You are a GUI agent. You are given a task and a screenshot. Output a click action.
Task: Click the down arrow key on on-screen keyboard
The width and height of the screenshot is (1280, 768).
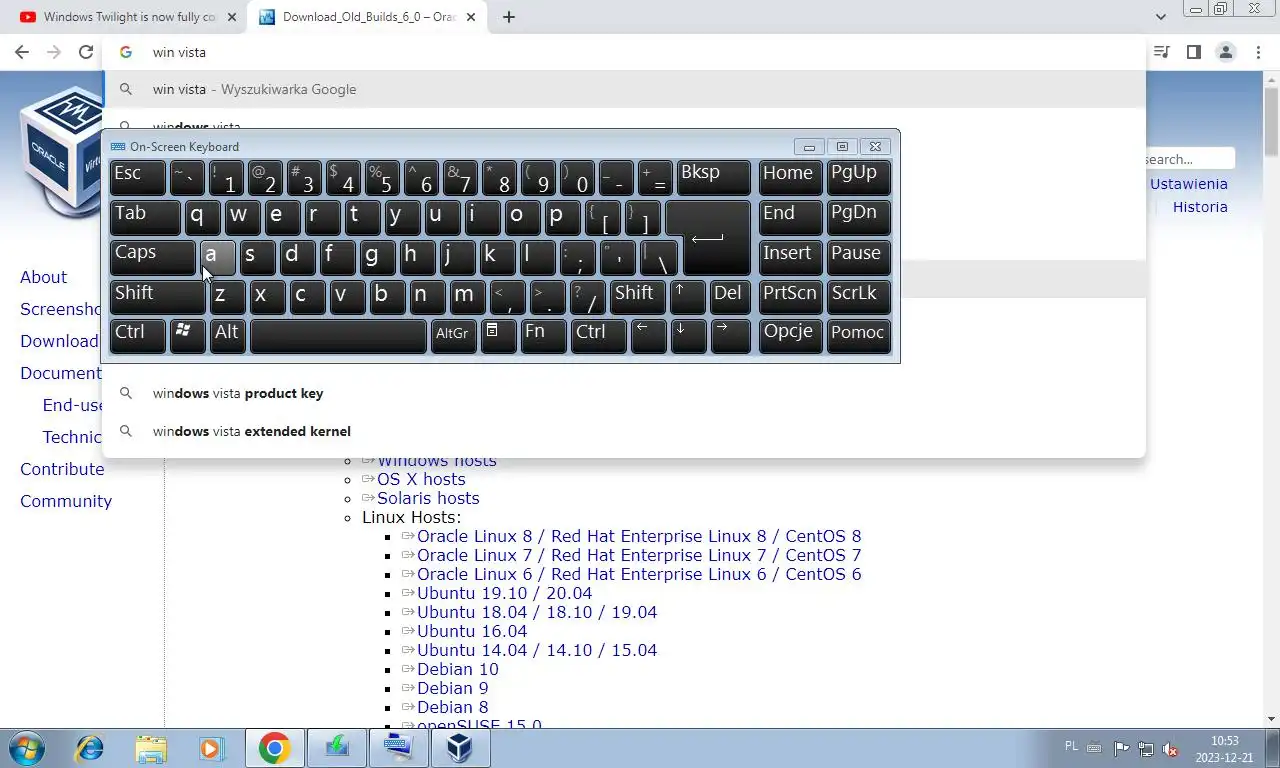[x=688, y=336]
